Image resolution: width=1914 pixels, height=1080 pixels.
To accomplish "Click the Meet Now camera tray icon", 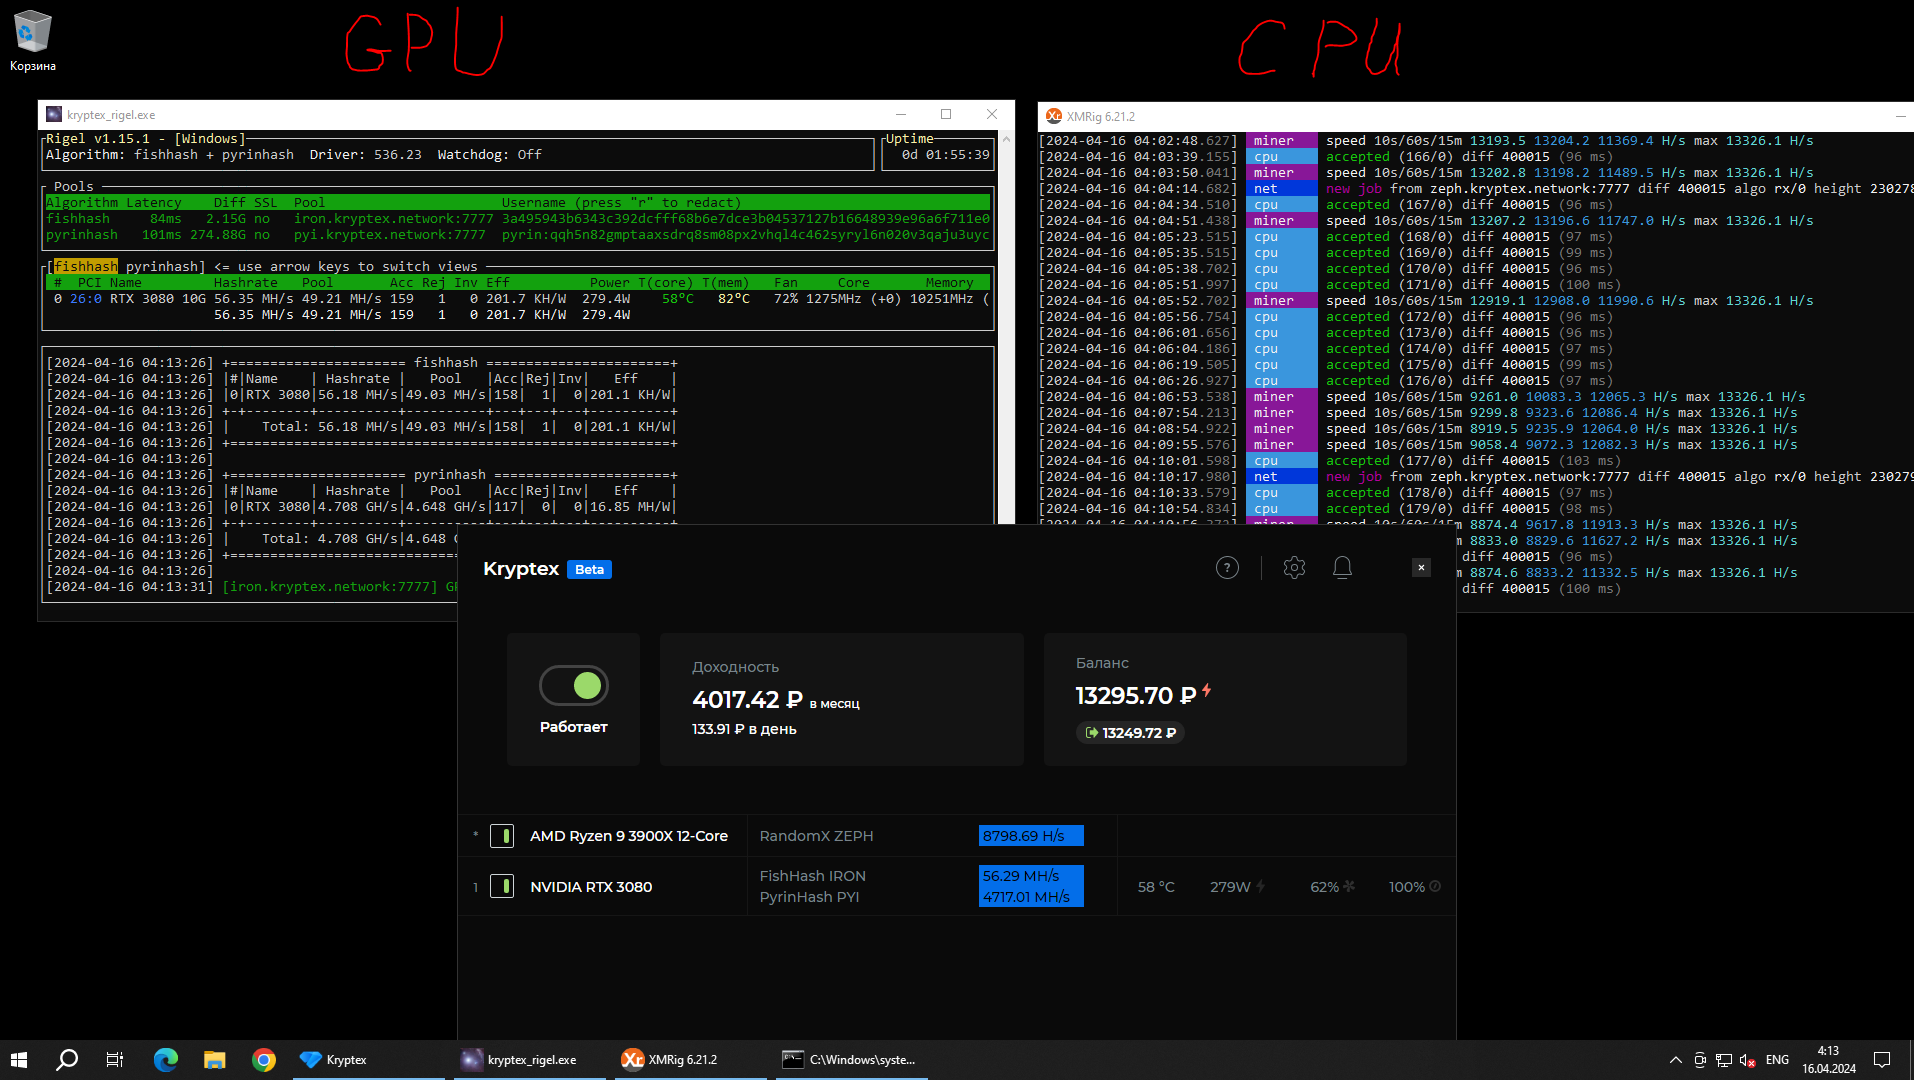I will 1700,1060.
